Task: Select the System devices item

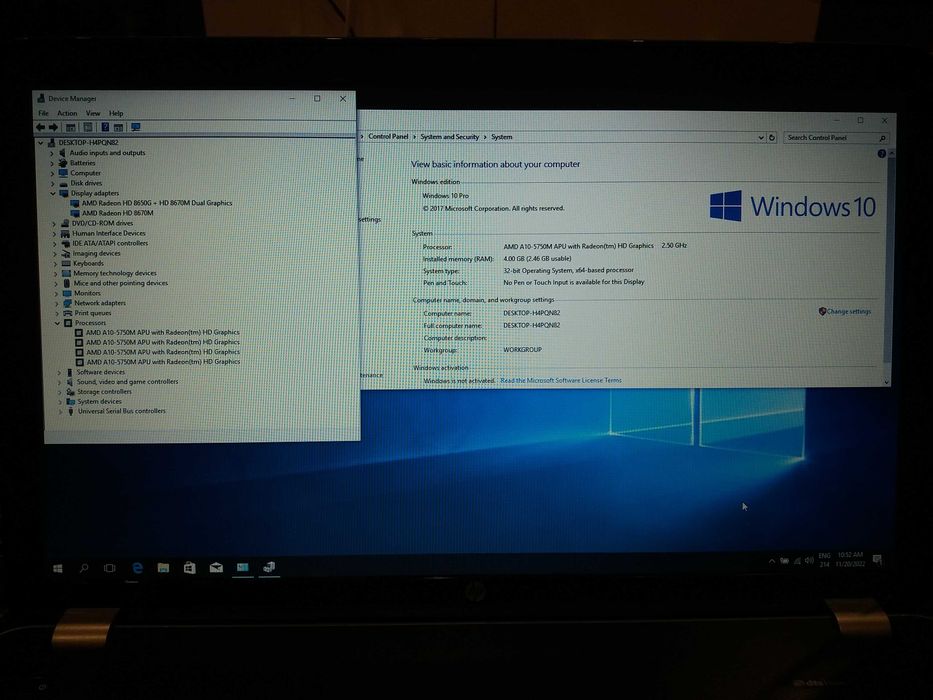Action: coord(99,402)
